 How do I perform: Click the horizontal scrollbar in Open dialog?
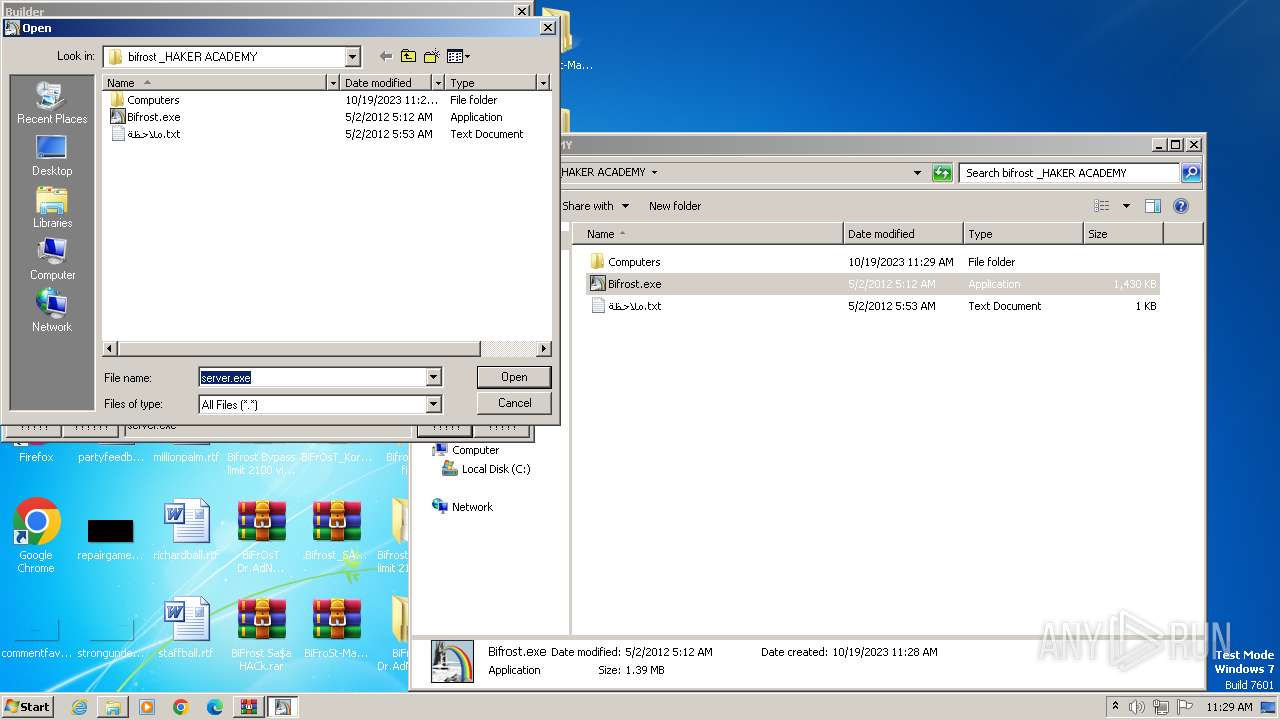(297, 349)
